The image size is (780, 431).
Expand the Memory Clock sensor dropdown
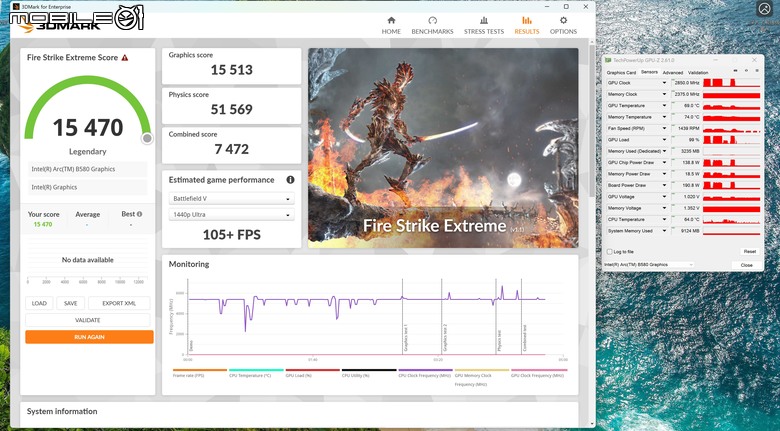click(x=664, y=94)
